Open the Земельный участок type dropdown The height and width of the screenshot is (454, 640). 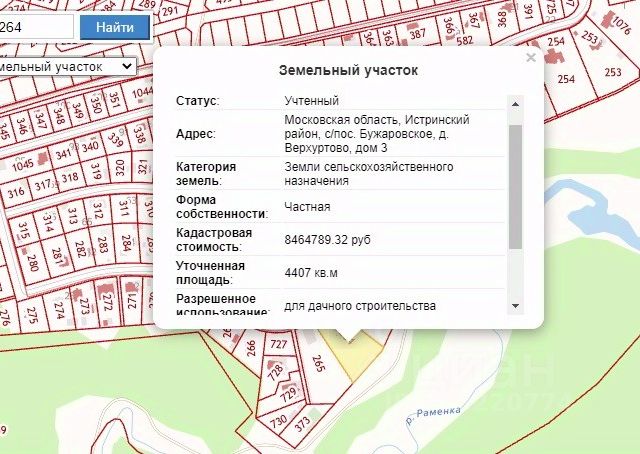tap(68, 67)
